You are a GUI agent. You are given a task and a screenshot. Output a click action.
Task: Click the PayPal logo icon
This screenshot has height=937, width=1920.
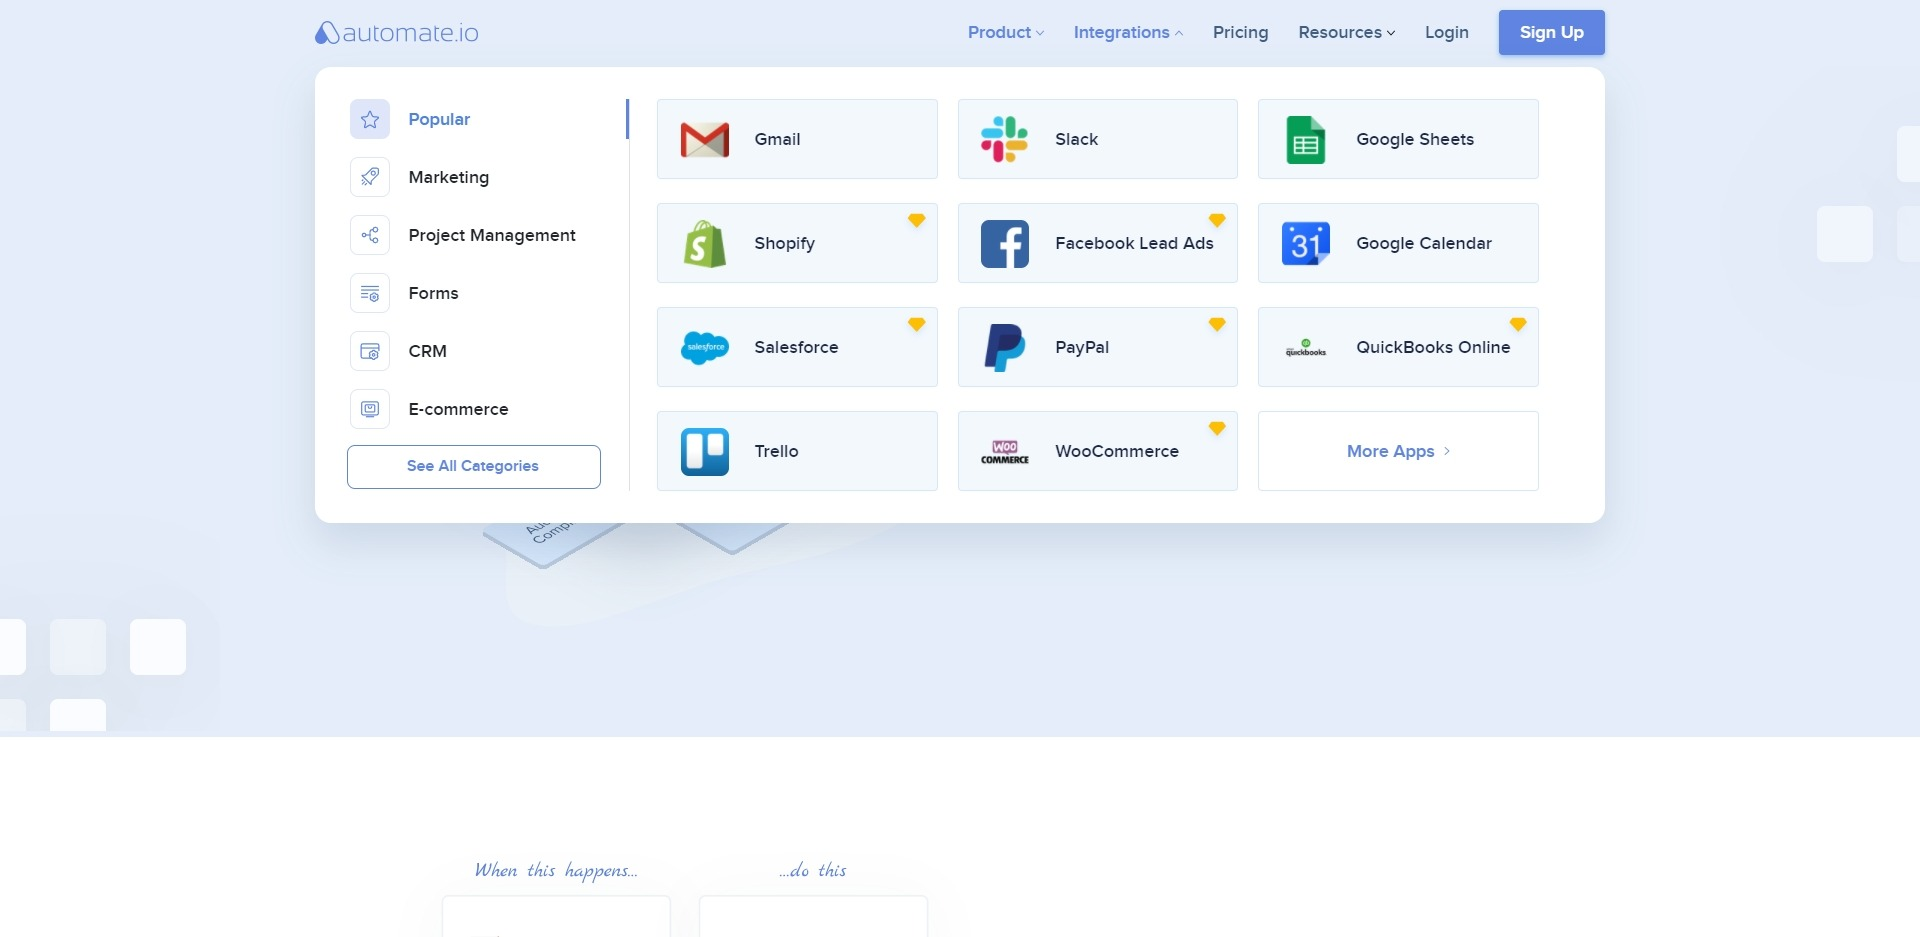1005,348
